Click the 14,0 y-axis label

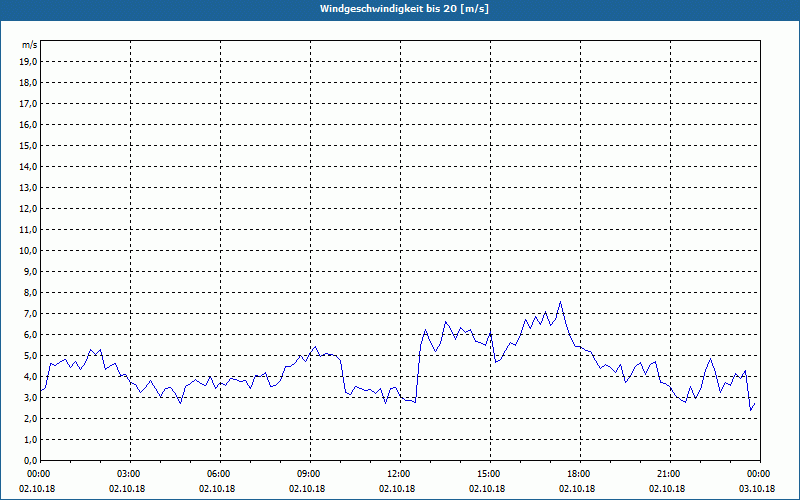(28, 166)
